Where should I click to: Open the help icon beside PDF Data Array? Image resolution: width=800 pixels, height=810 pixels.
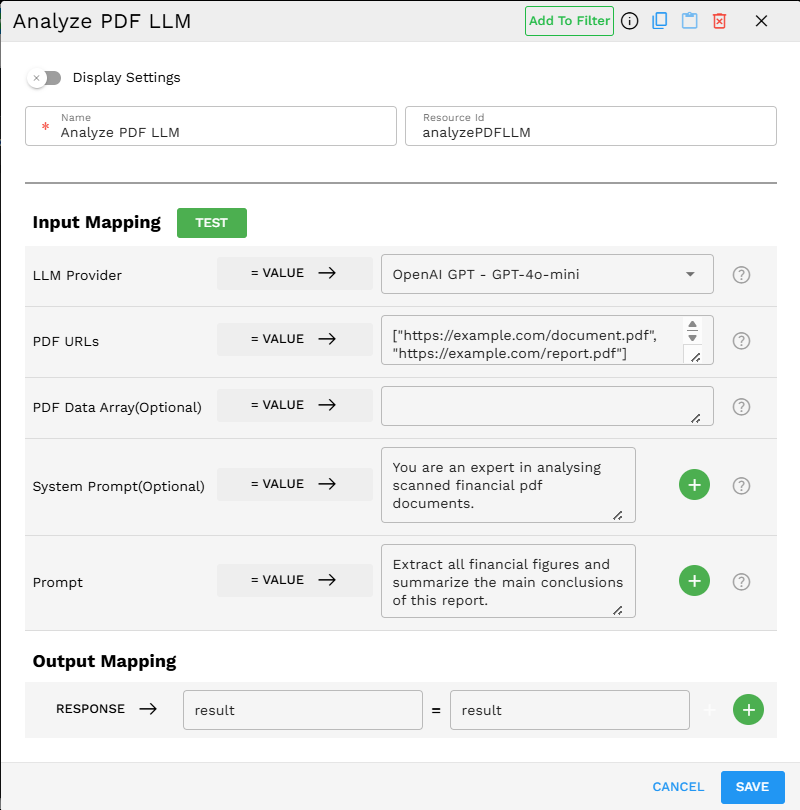741,406
